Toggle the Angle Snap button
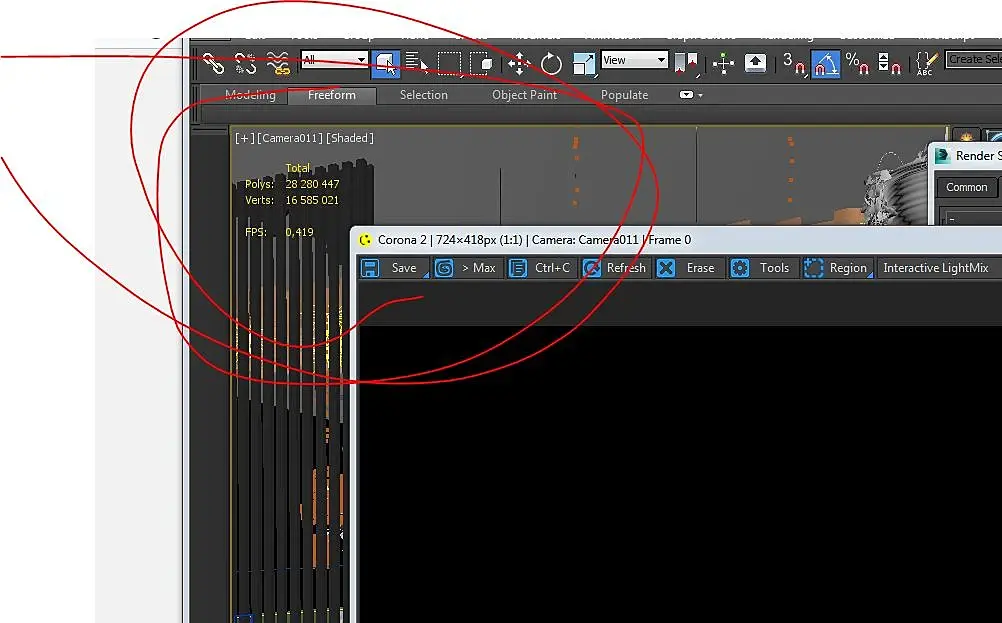1002x623 pixels. 826,64
